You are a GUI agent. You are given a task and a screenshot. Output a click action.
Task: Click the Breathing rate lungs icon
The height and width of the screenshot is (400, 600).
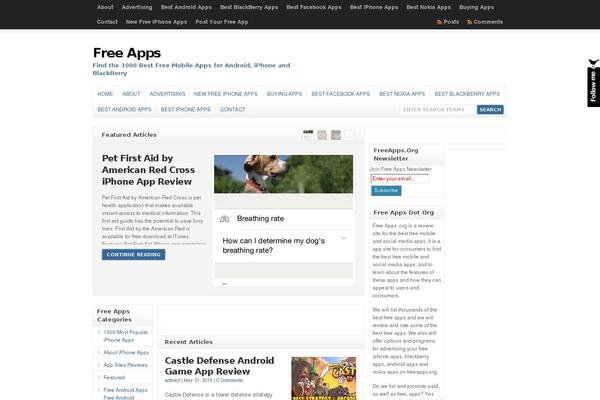click(225, 219)
